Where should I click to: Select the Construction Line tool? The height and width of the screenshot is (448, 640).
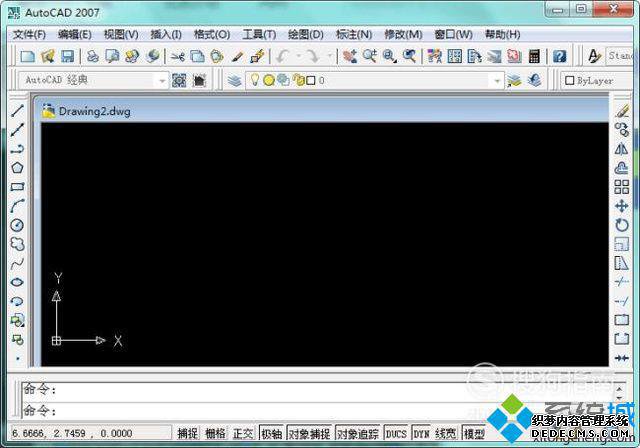[17, 130]
